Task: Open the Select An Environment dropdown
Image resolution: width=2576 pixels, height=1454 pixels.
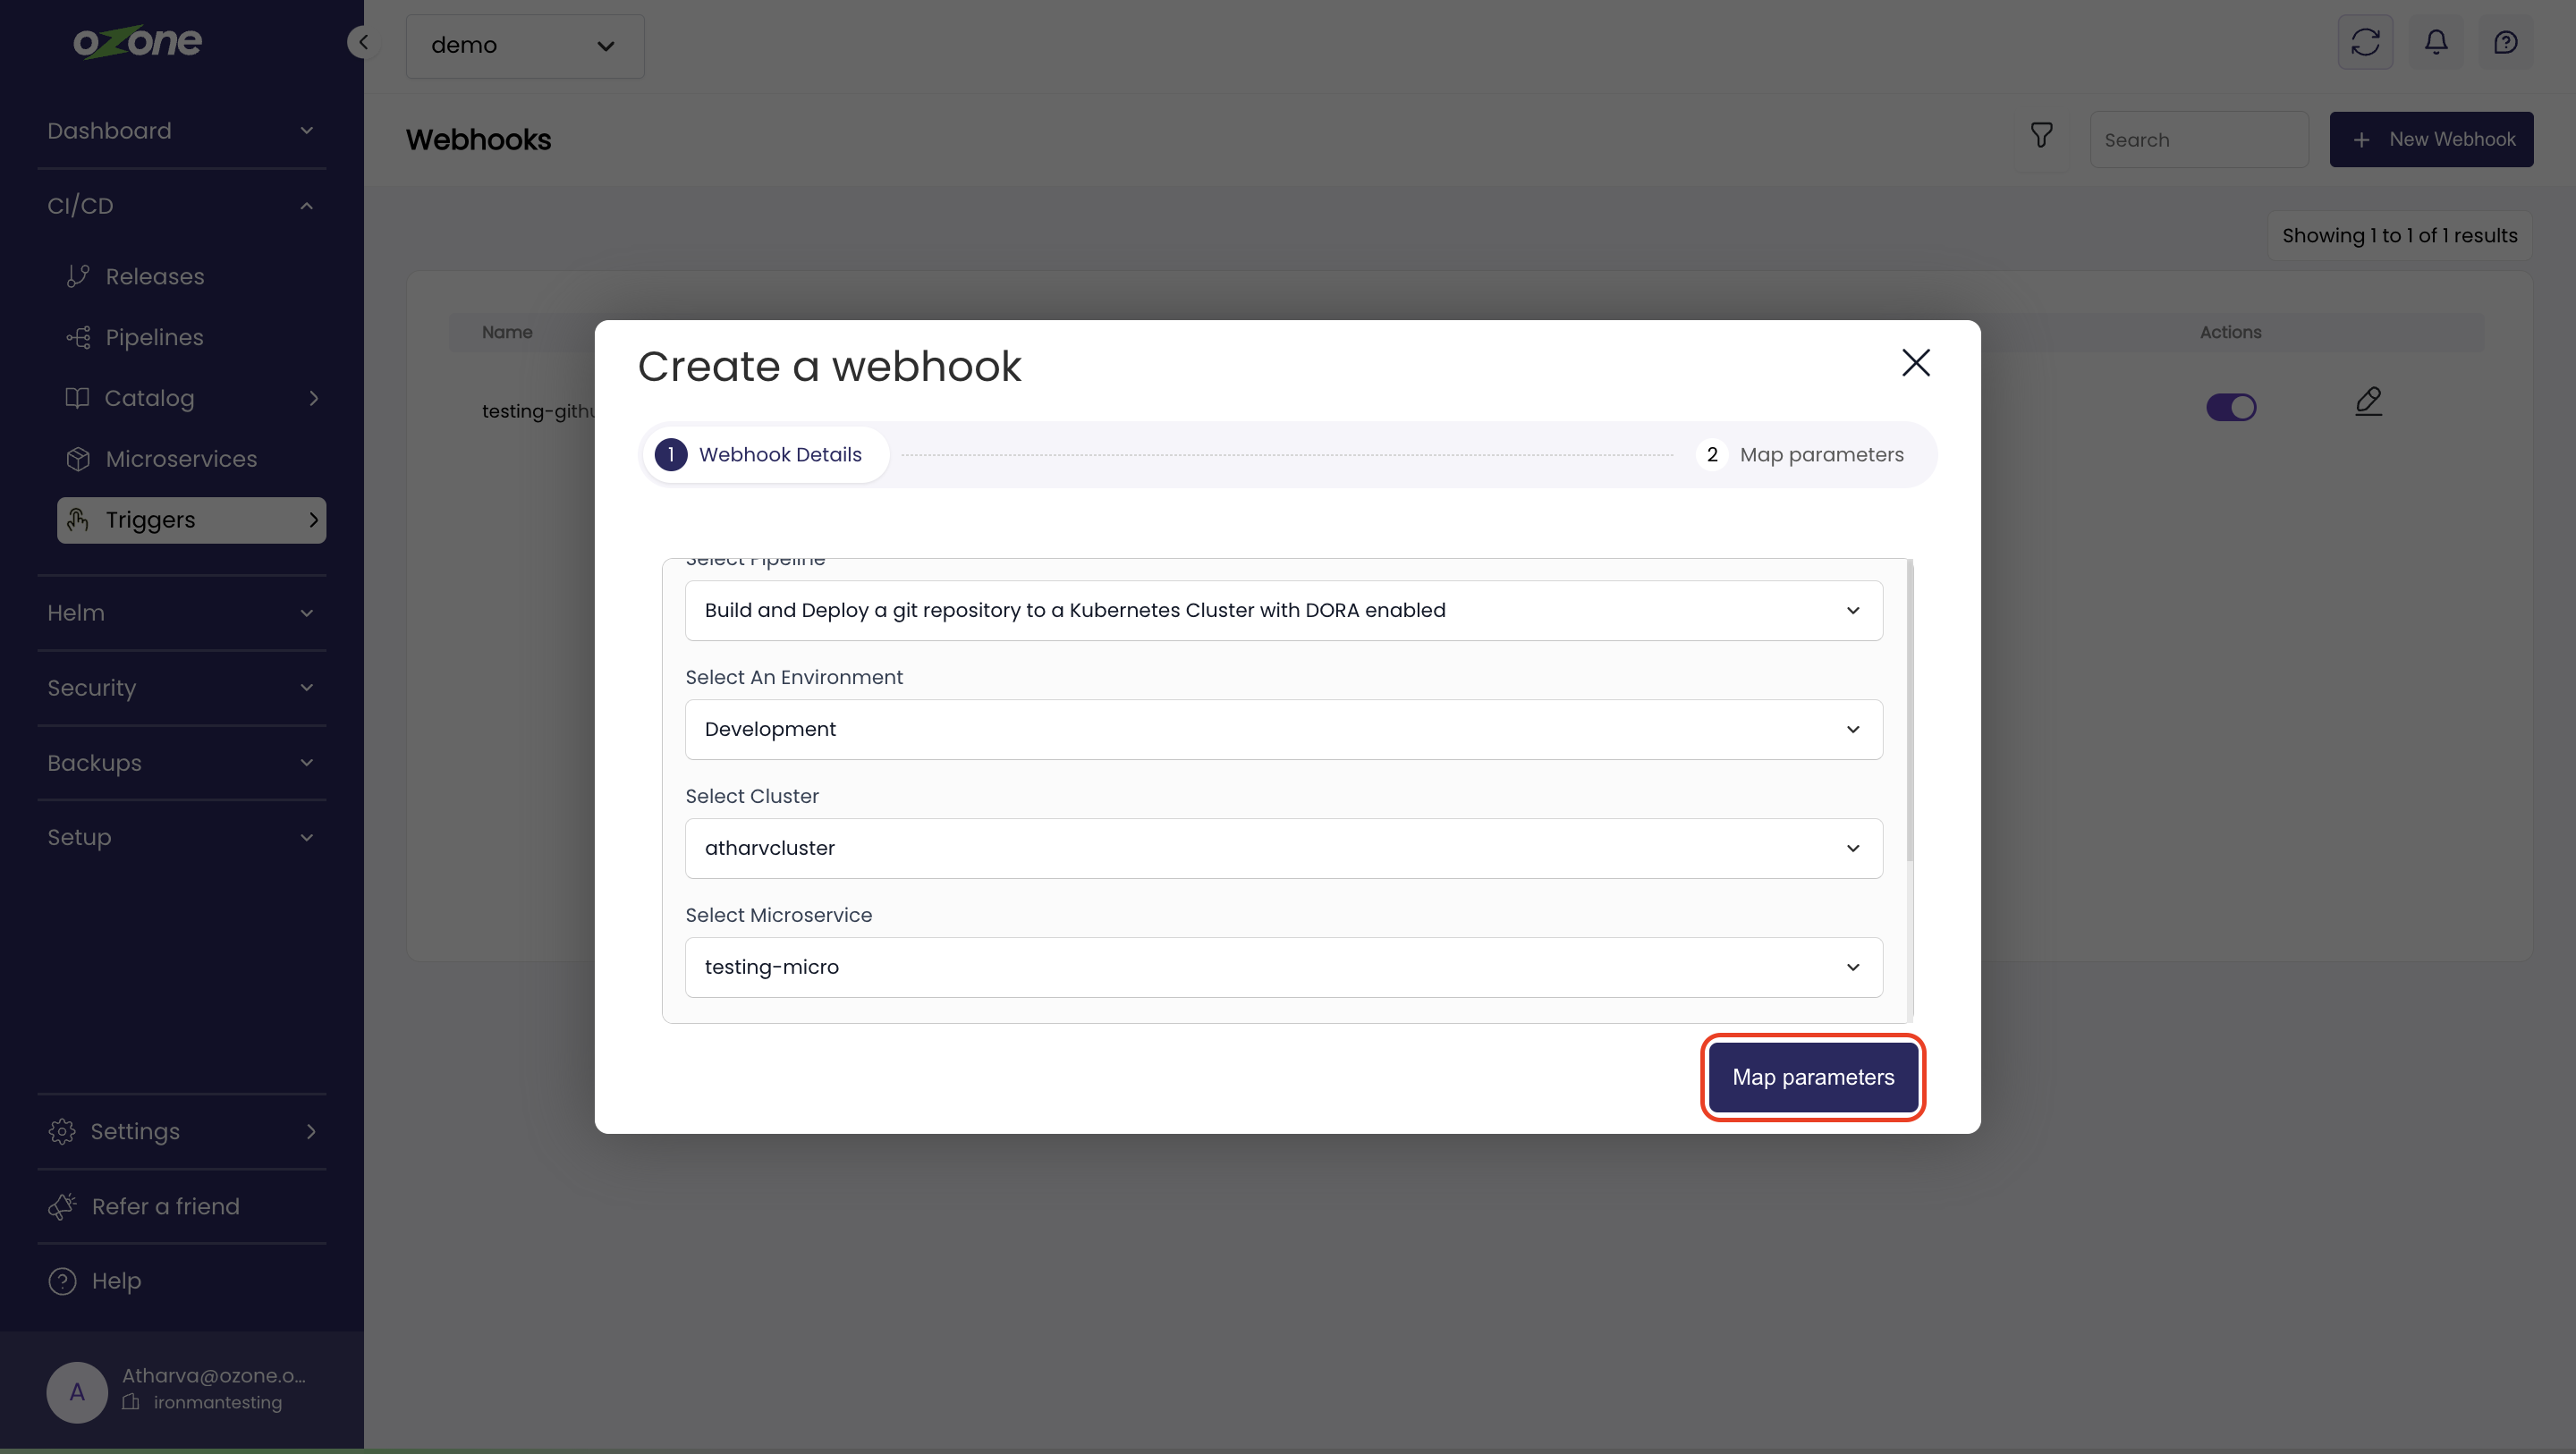Action: (1283, 729)
